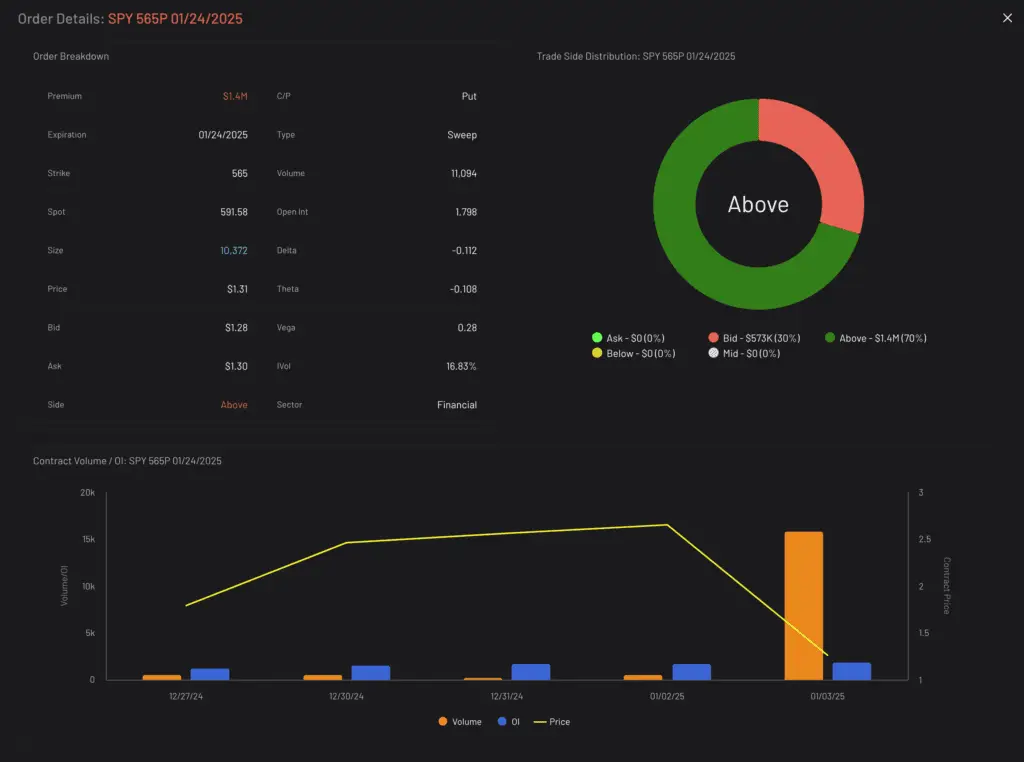Screen dimensions: 1024x762
Task: Click the blue OI bar for 12/27/24
Action: 210,674
